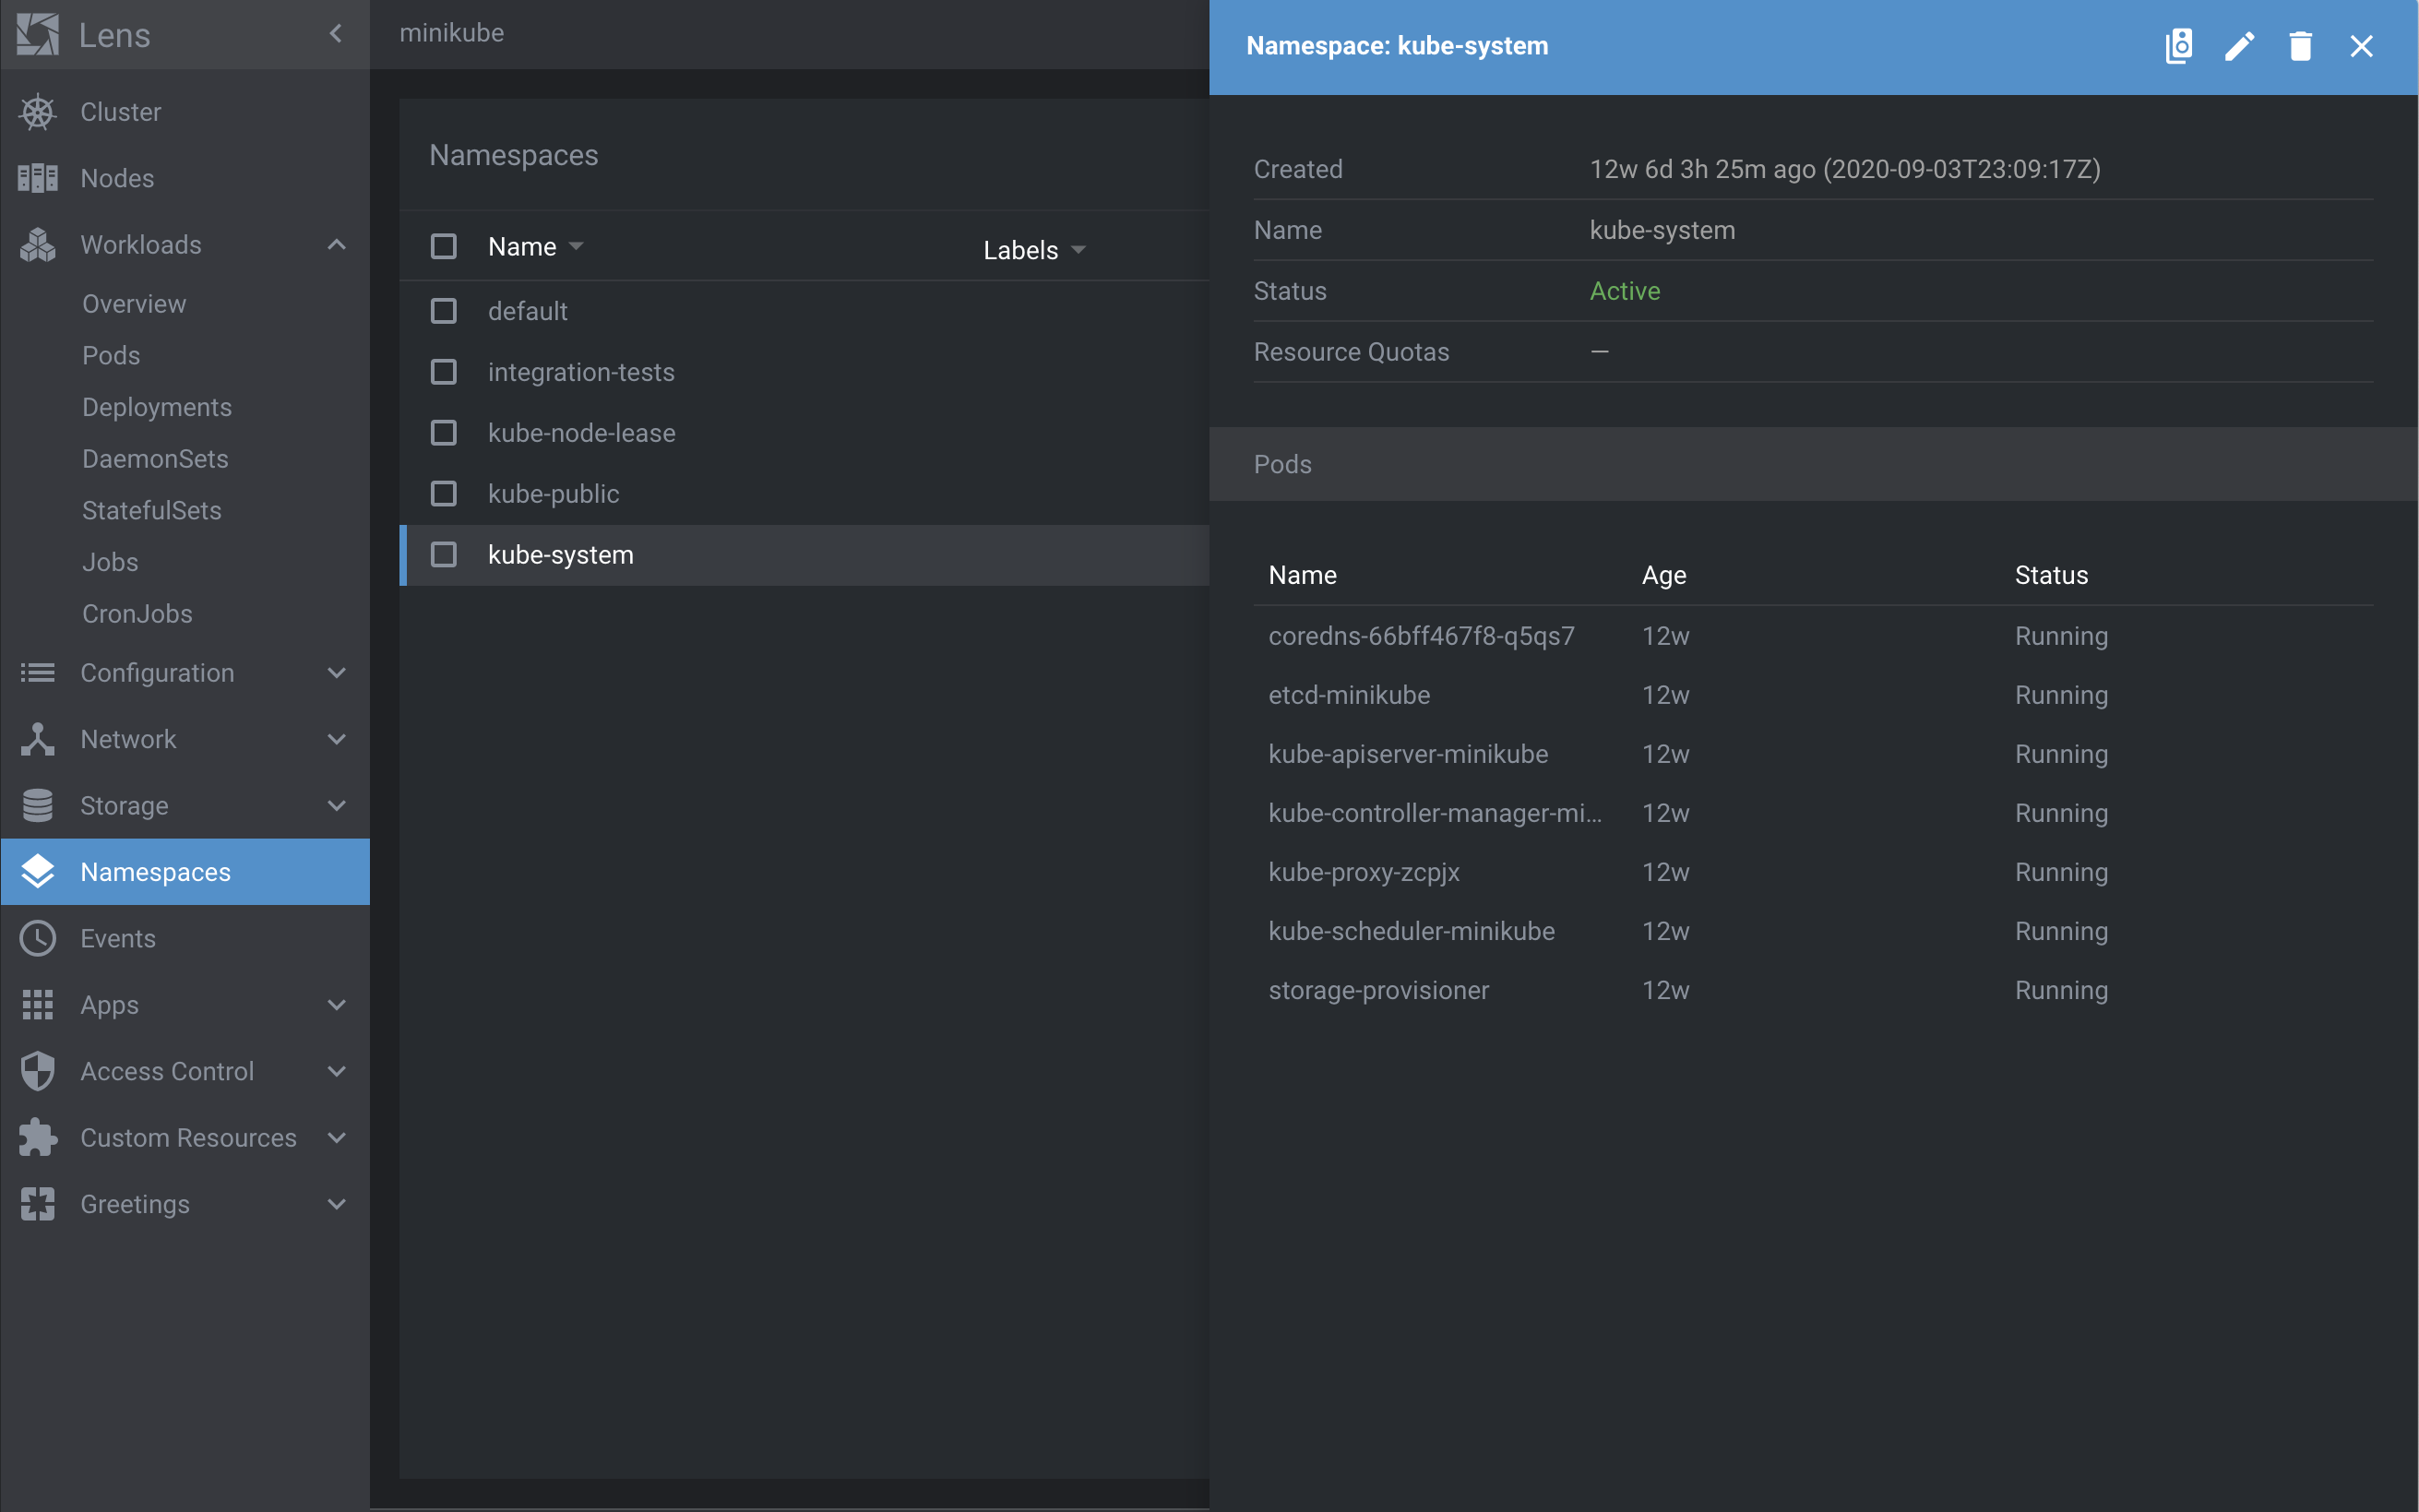Tick the integration-tests checkbox
2419x1512 pixels.
[443, 372]
